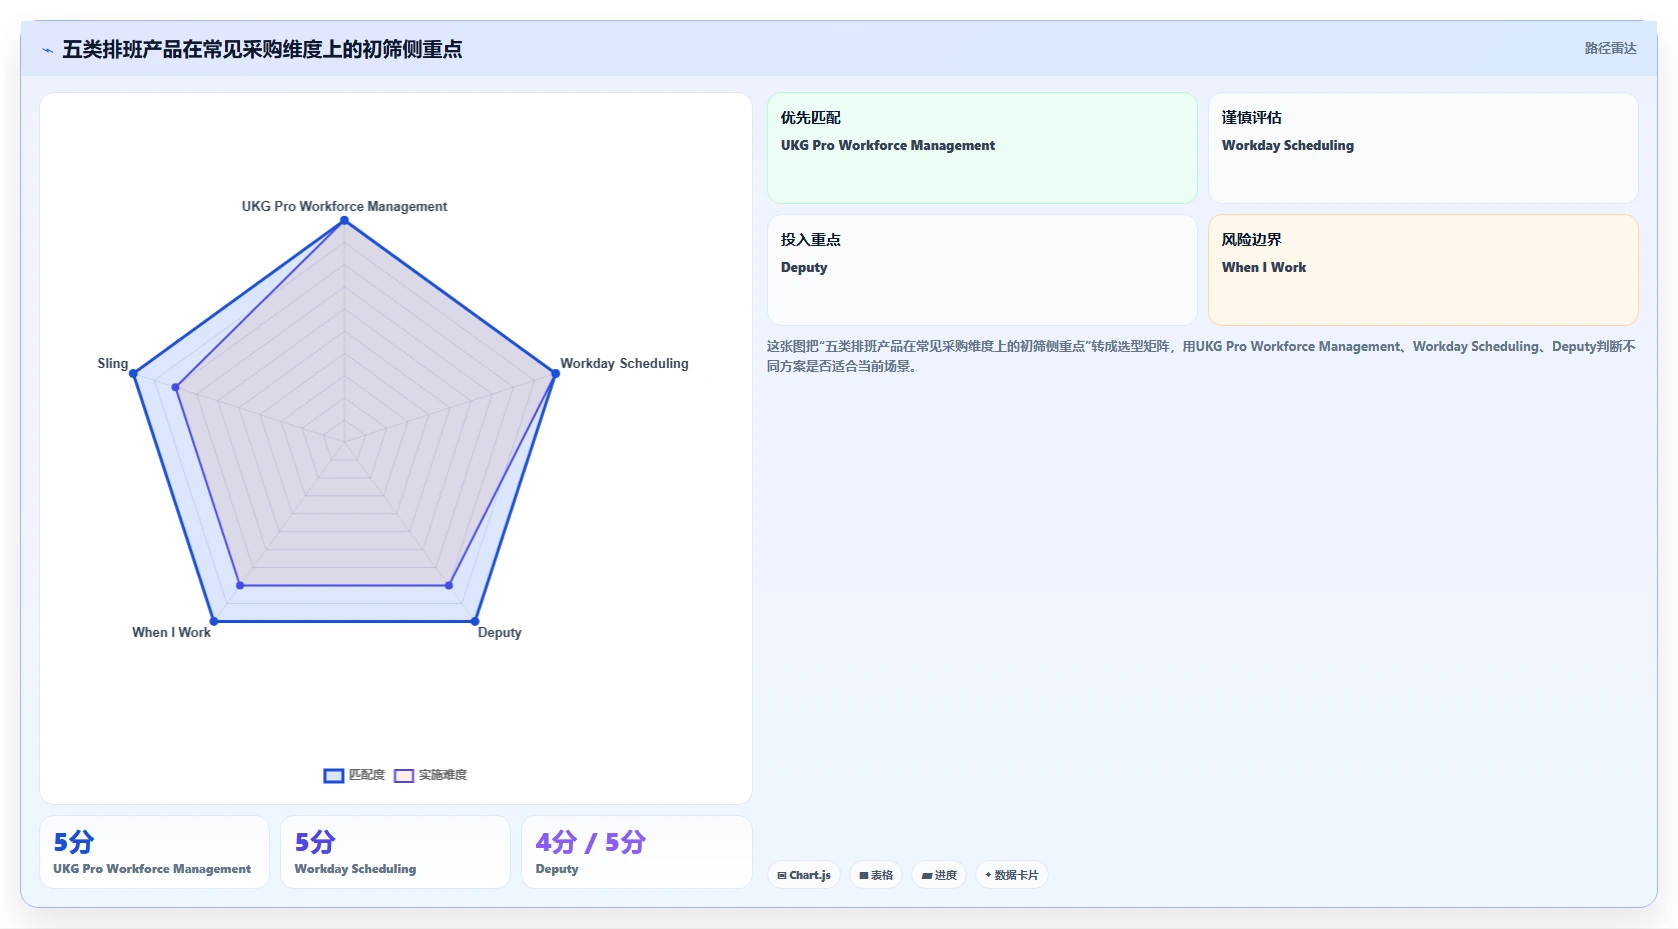1678x929 pixels.
Task: Open the 风险边界 When I Work card
Action: click(x=1423, y=270)
